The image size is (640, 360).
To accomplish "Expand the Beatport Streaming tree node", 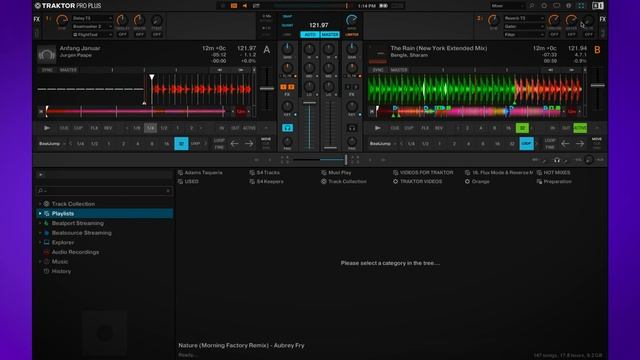I will pyautogui.click(x=40, y=223).
